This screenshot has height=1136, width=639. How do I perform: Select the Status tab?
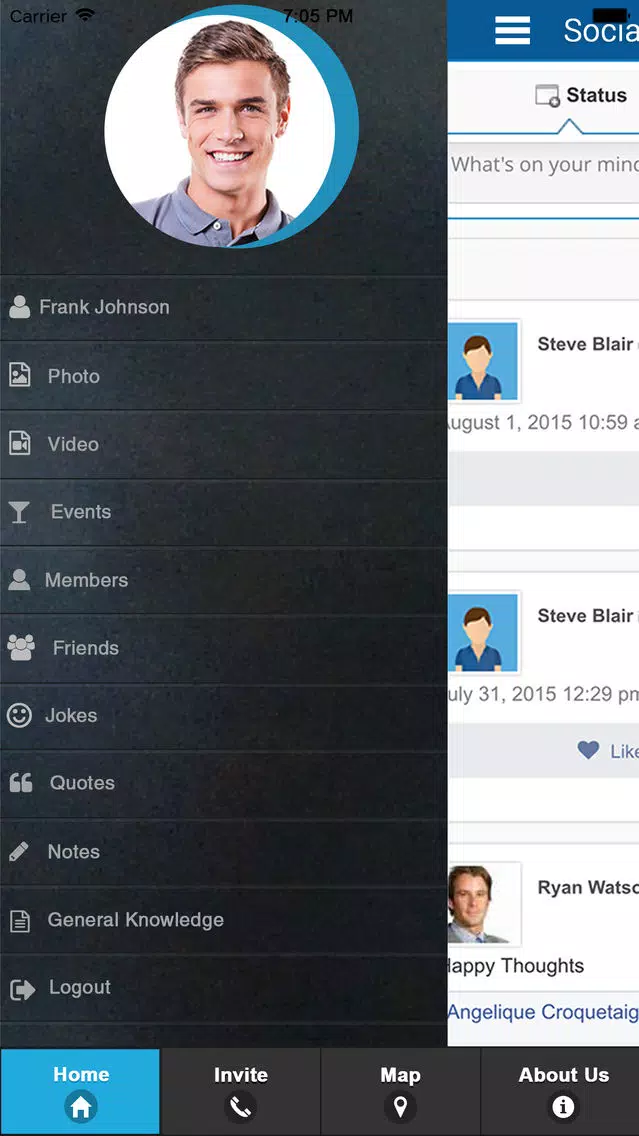point(580,96)
